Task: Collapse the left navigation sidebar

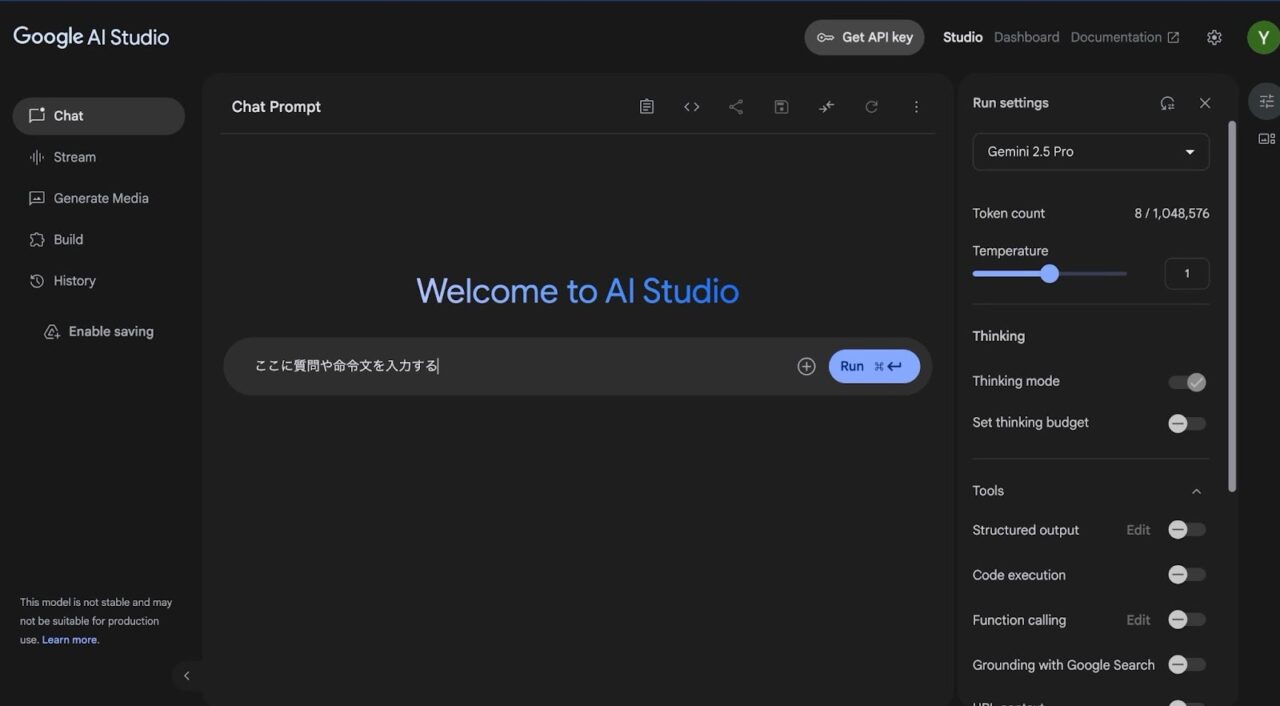Action: [186, 676]
